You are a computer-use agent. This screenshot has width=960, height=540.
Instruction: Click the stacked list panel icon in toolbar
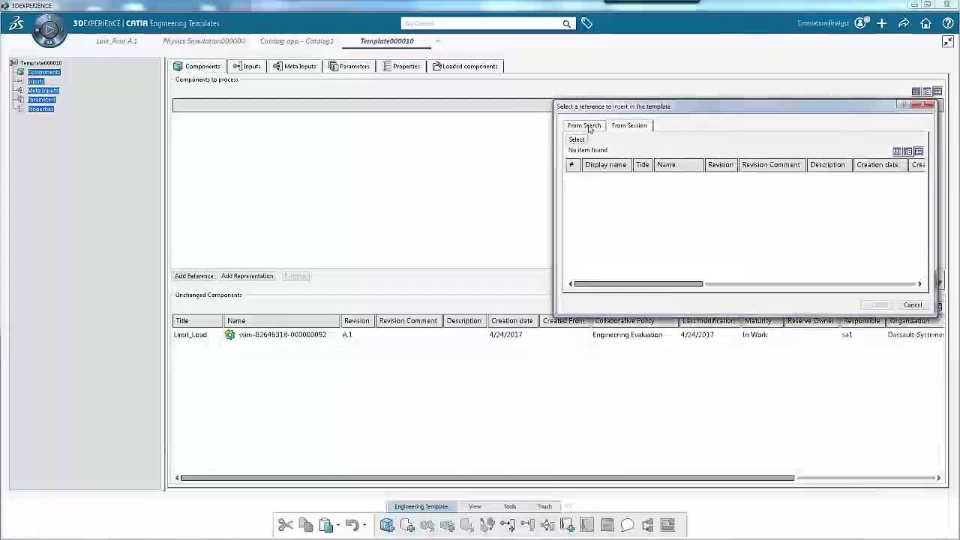click(x=607, y=525)
